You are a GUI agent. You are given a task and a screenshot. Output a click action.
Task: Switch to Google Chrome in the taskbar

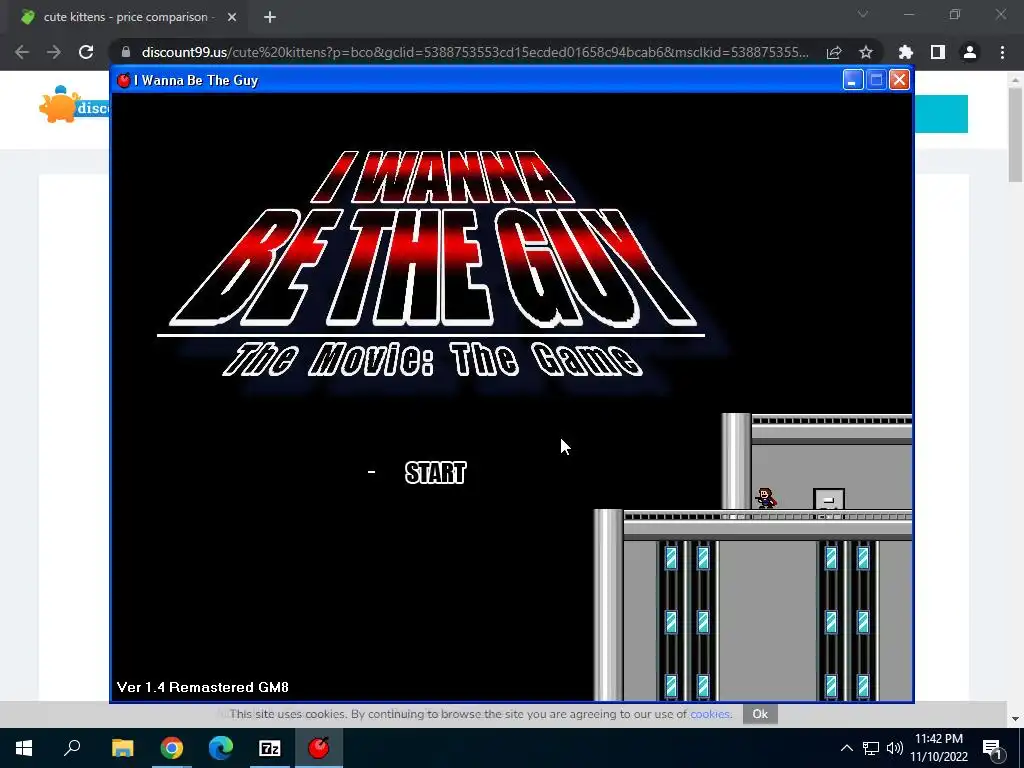[x=172, y=748]
